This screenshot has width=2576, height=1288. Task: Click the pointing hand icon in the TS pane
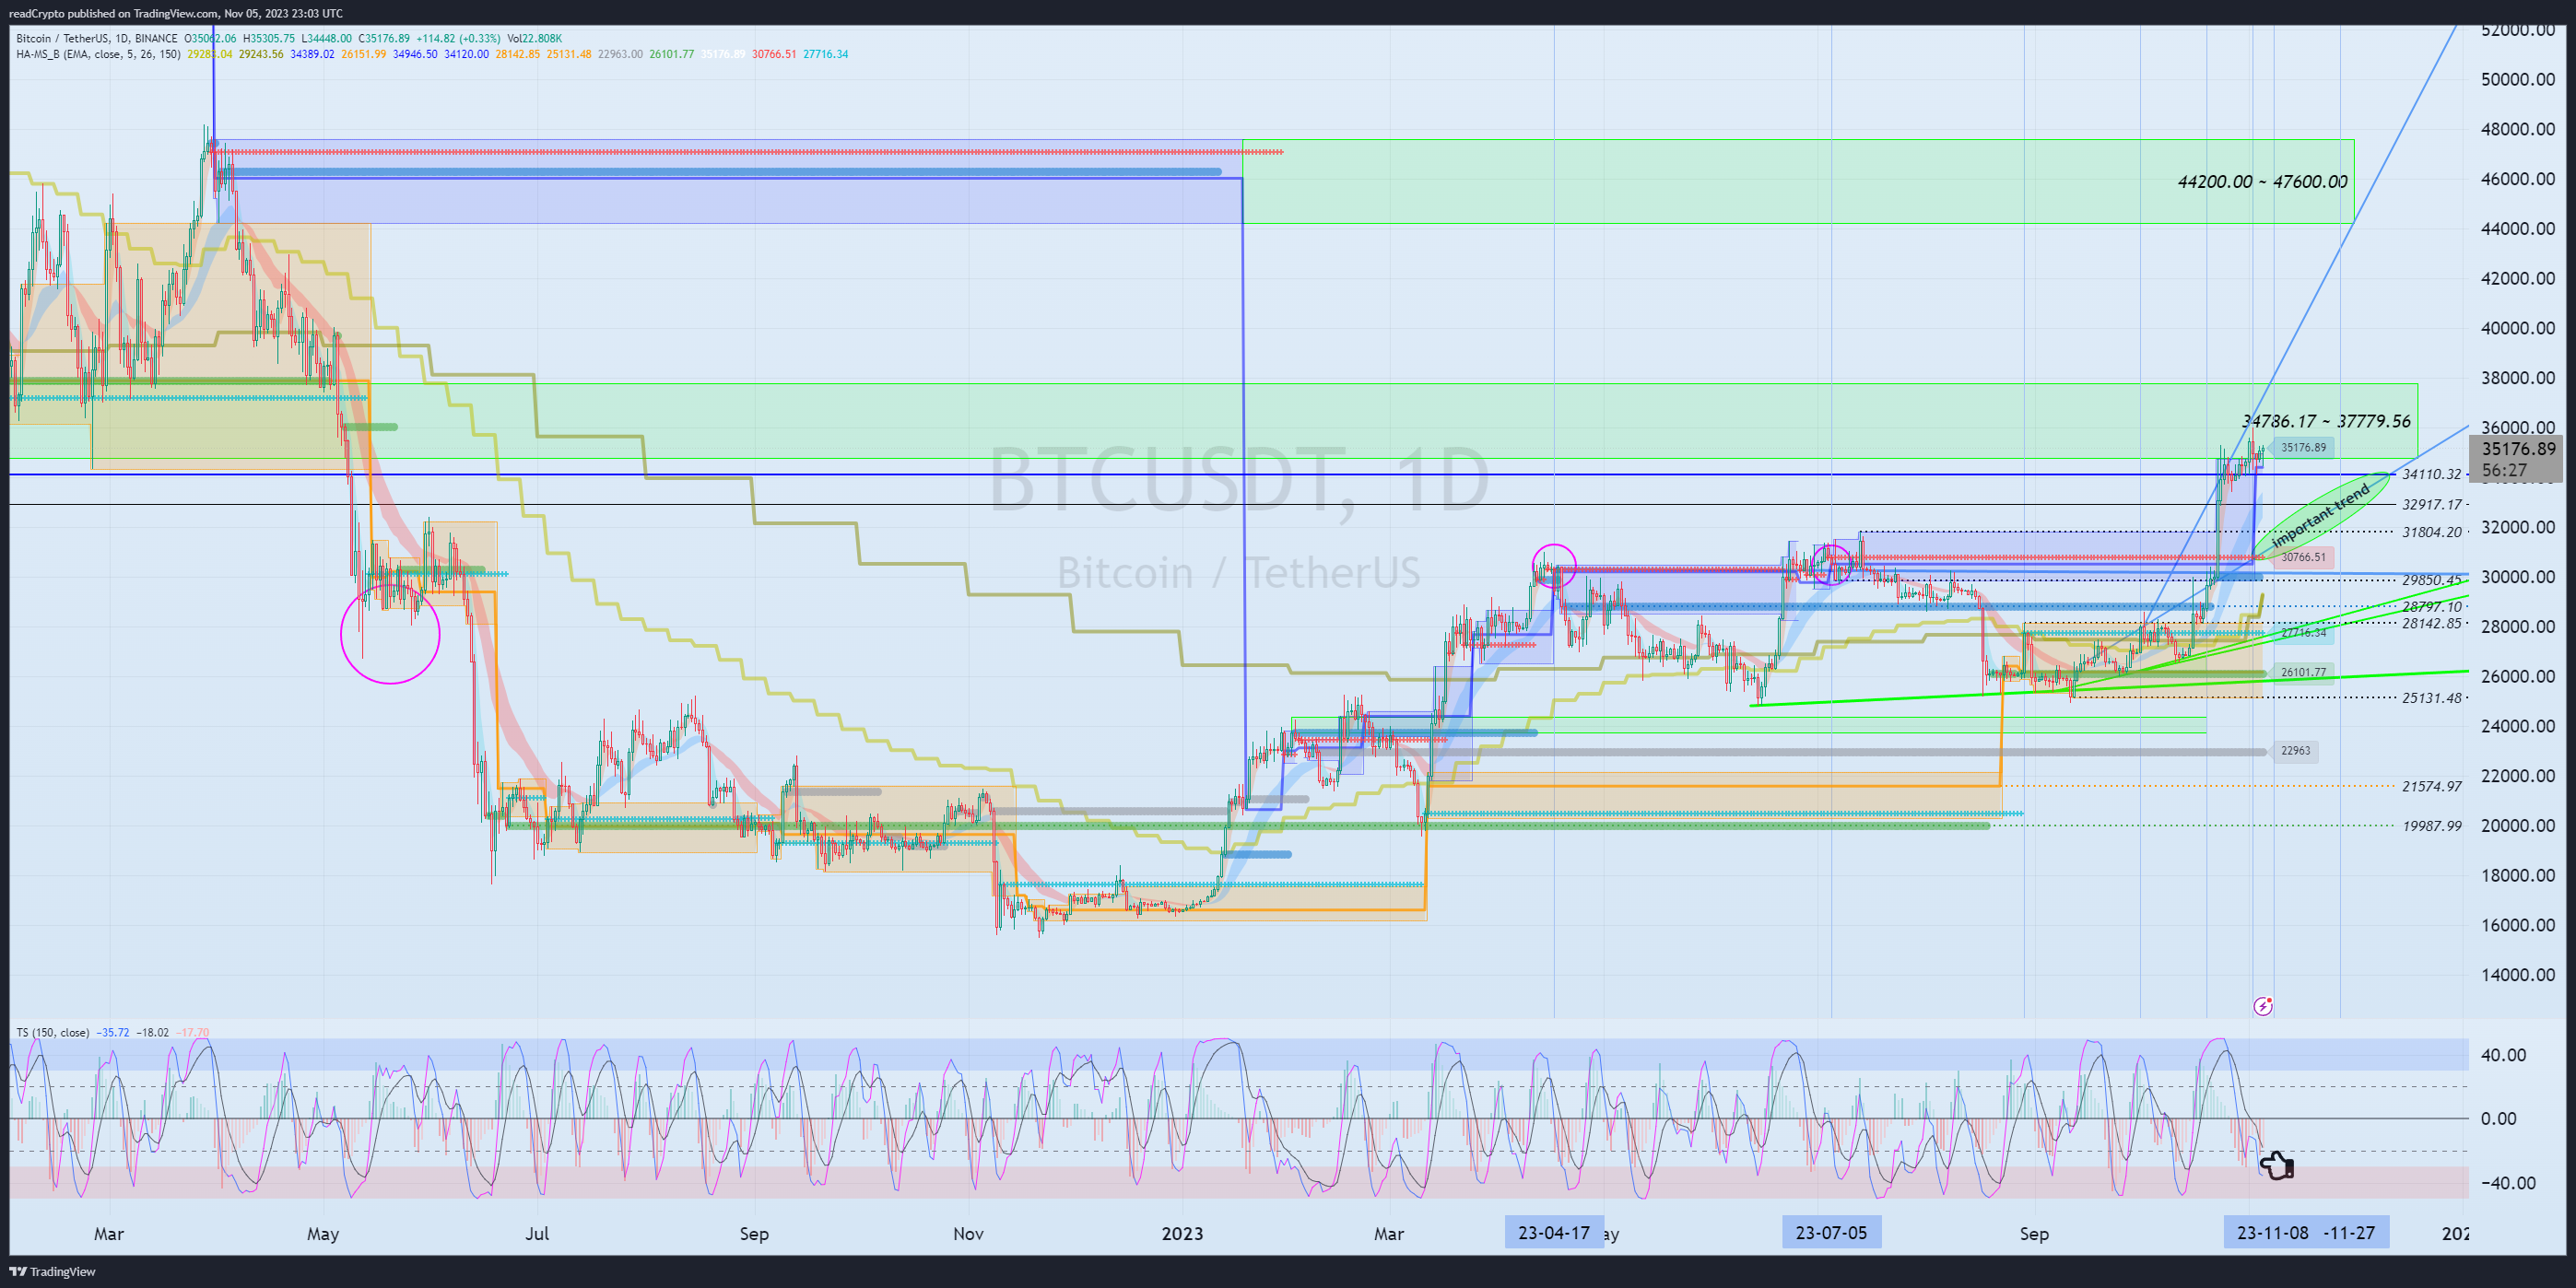2277,1166
